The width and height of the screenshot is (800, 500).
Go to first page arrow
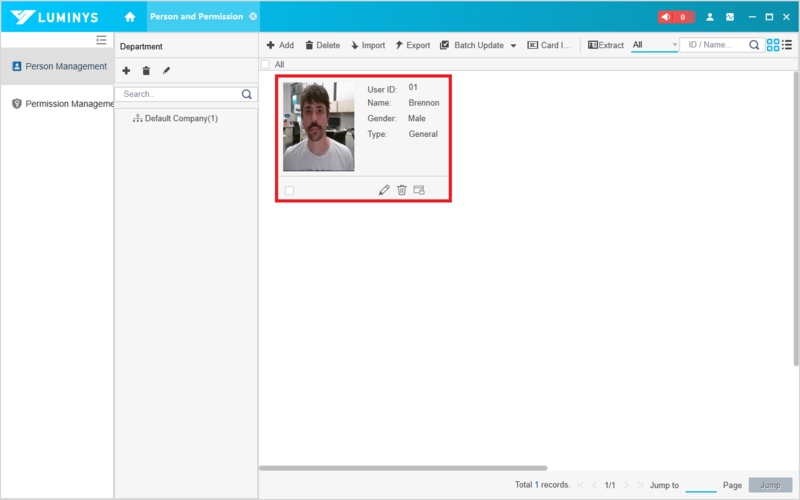580,485
